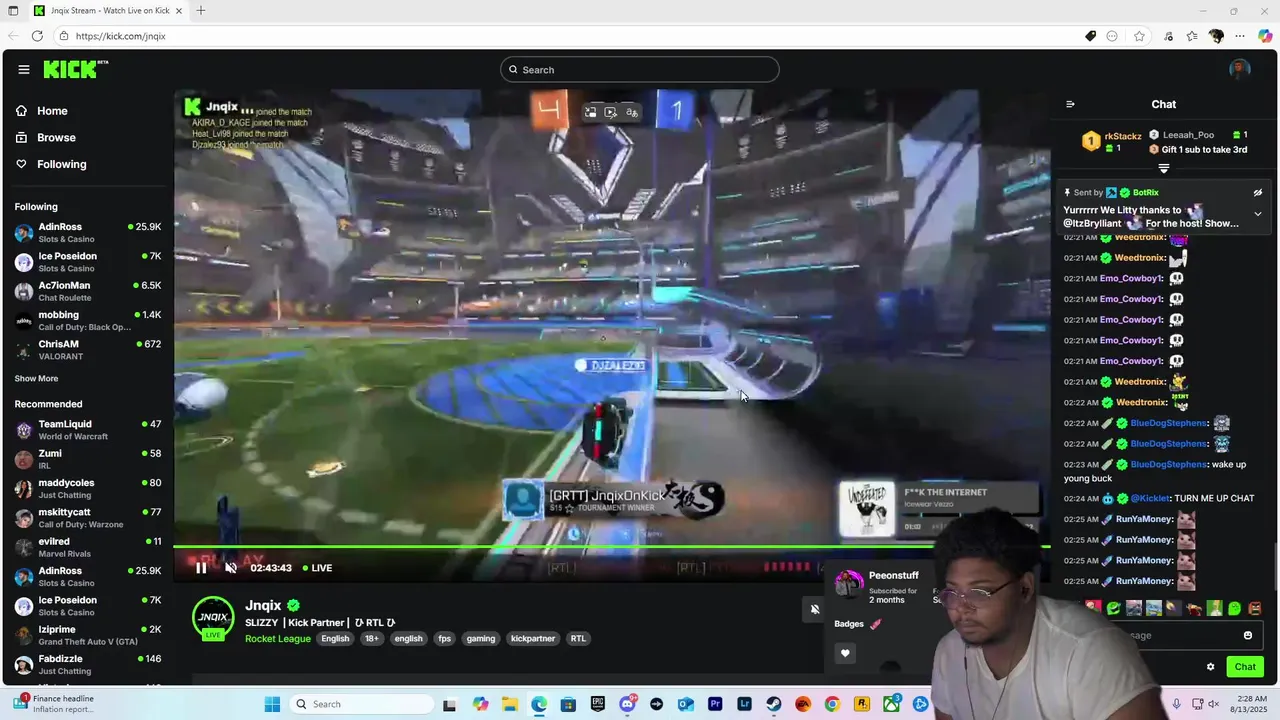Pause the stream video
This screenshot has width=1280, height=720.
coord(201,568)
